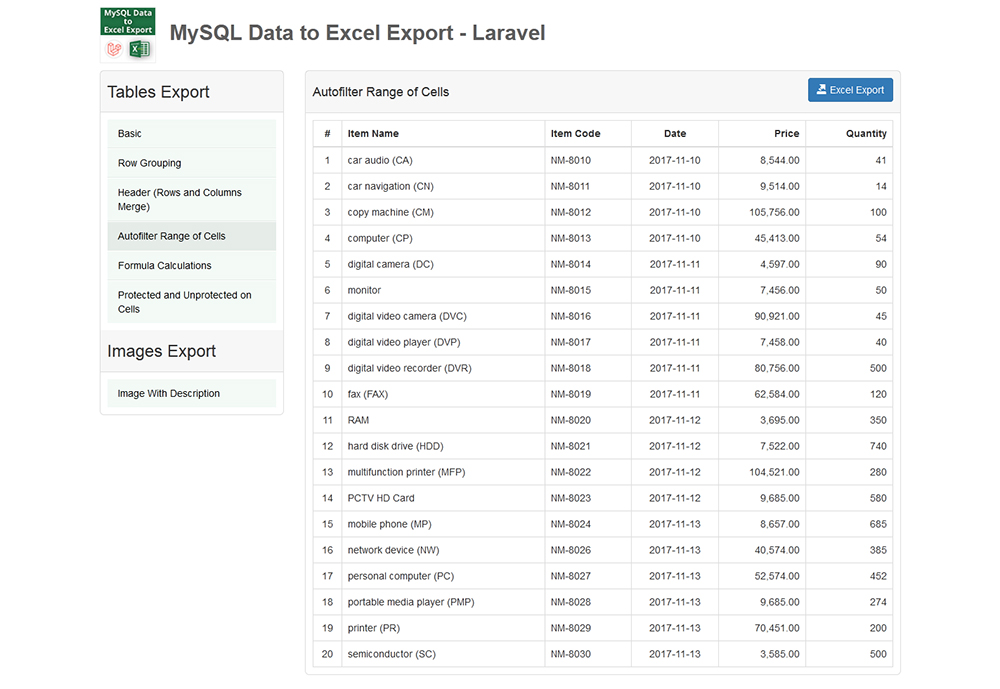This screenshot has height=689, width=1000.
Task: Select Protected and Unprotected on Cells entry
Action: (x=185, y=302)
